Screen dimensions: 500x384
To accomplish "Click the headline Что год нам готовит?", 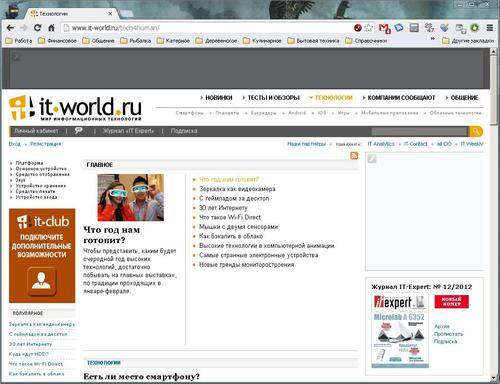I will (x=111, y=235).
